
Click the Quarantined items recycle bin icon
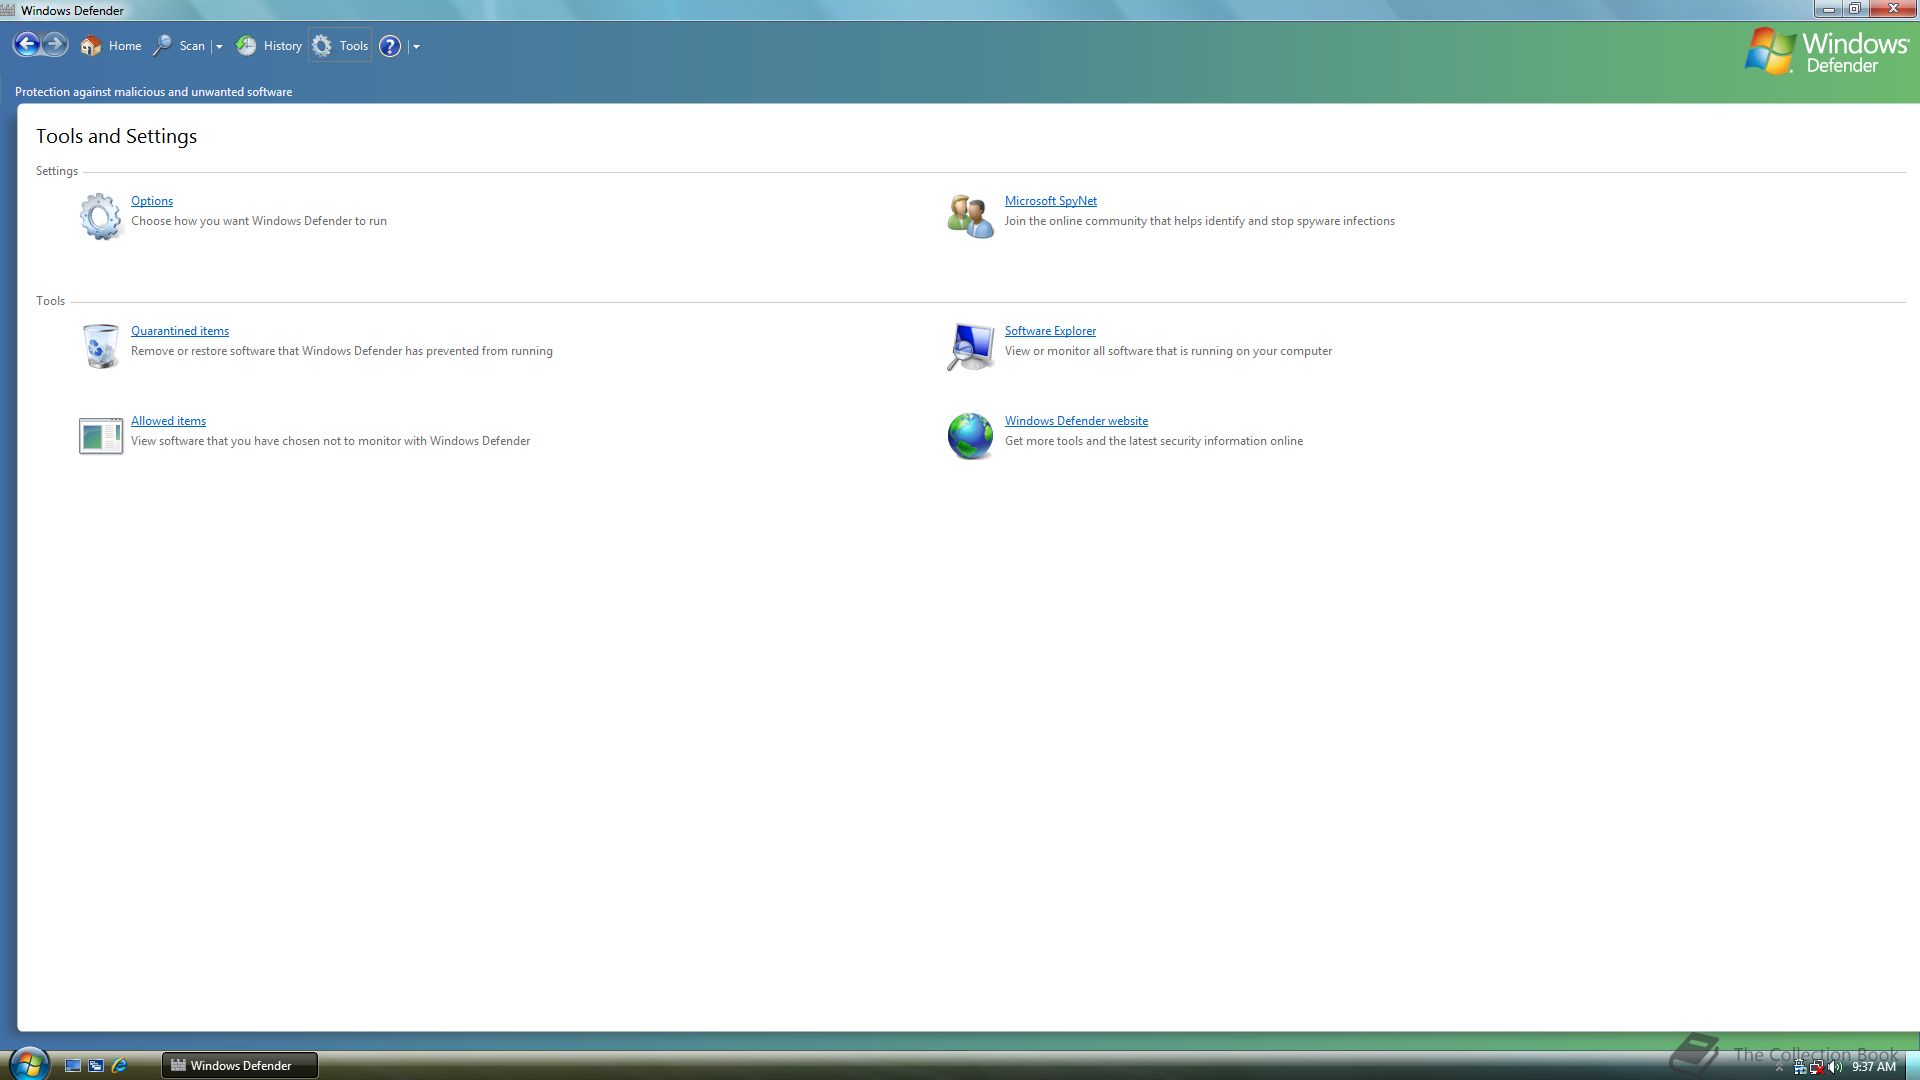coord(100,346)
